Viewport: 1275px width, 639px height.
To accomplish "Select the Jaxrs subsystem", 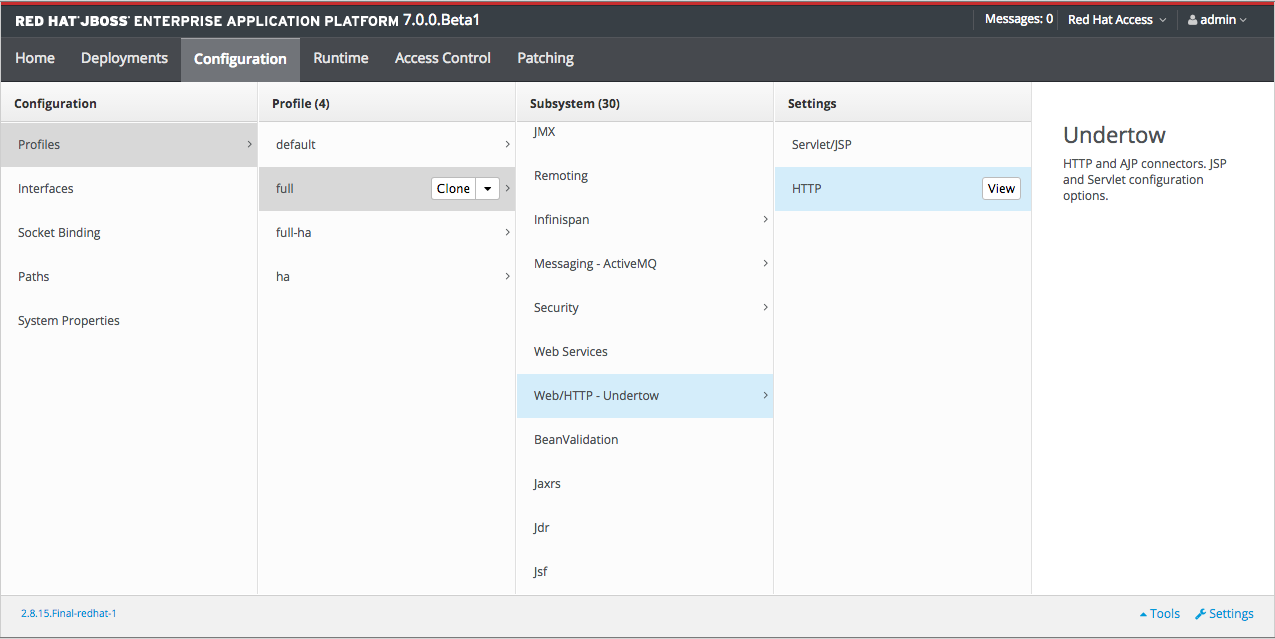I will pos(645,484).
